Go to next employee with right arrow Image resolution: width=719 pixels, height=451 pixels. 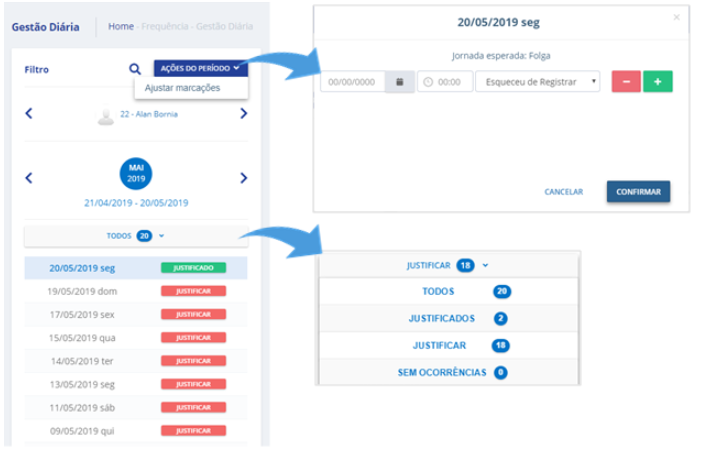tap(244, 114)
